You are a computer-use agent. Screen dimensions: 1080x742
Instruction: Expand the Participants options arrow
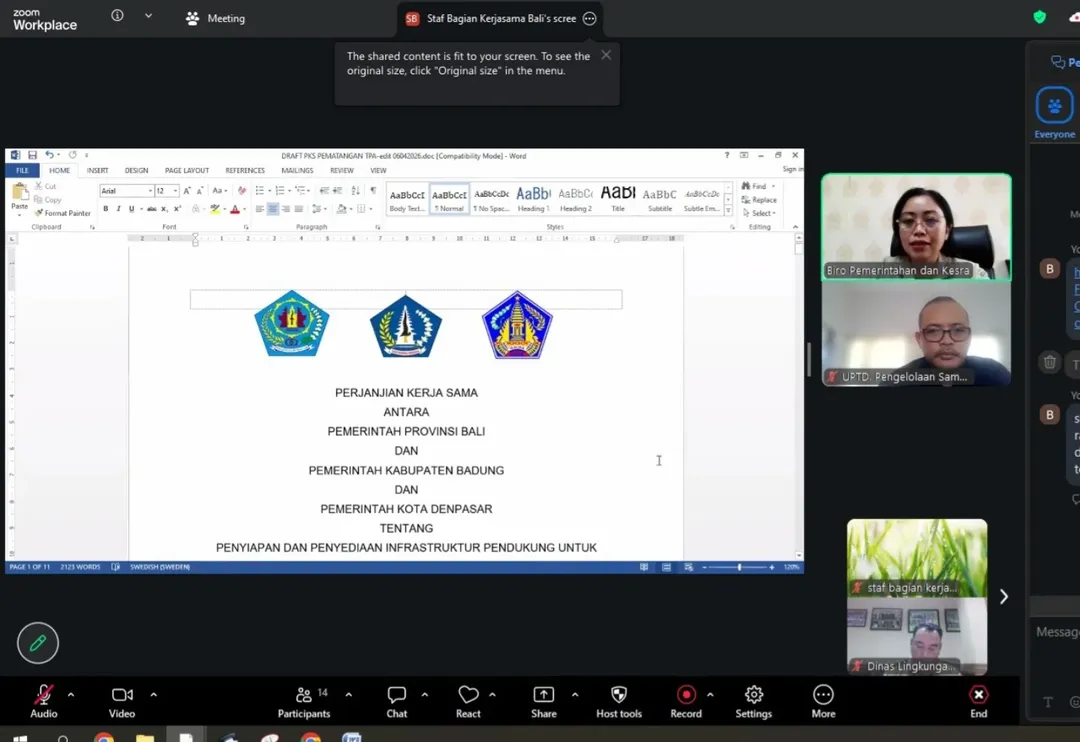(x=348, y=694)
